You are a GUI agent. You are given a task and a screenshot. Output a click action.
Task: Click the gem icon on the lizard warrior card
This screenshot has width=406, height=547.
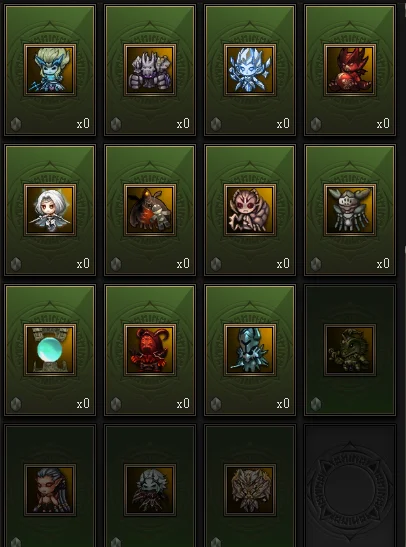pyautogui.click(x=316, y=404)
